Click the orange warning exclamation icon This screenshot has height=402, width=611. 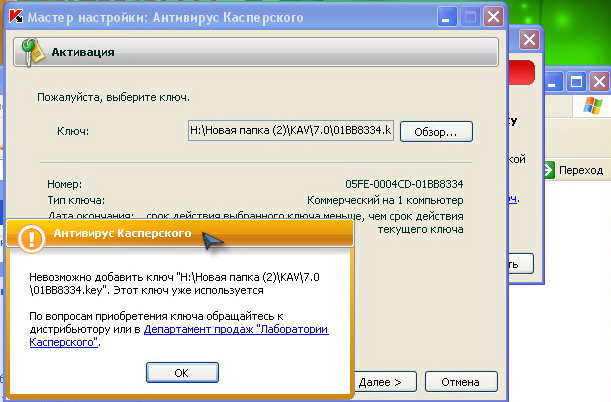coord(33,236)
